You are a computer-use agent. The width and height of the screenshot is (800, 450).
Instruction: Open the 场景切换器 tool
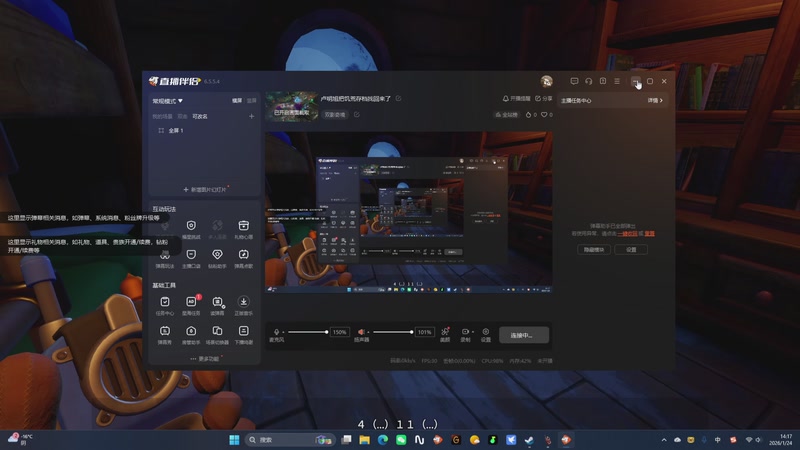pos(217,335)
